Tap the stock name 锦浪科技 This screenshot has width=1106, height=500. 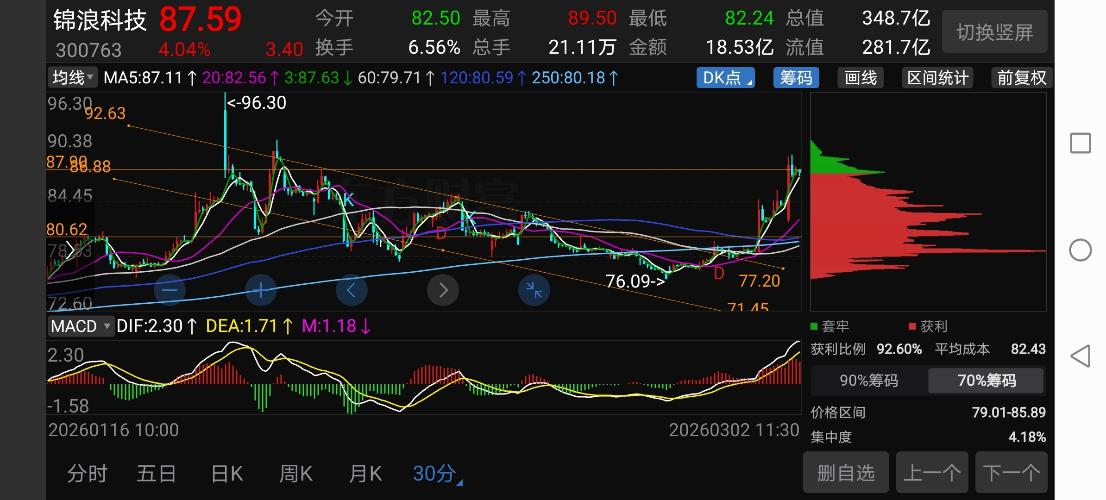[99, 19]
